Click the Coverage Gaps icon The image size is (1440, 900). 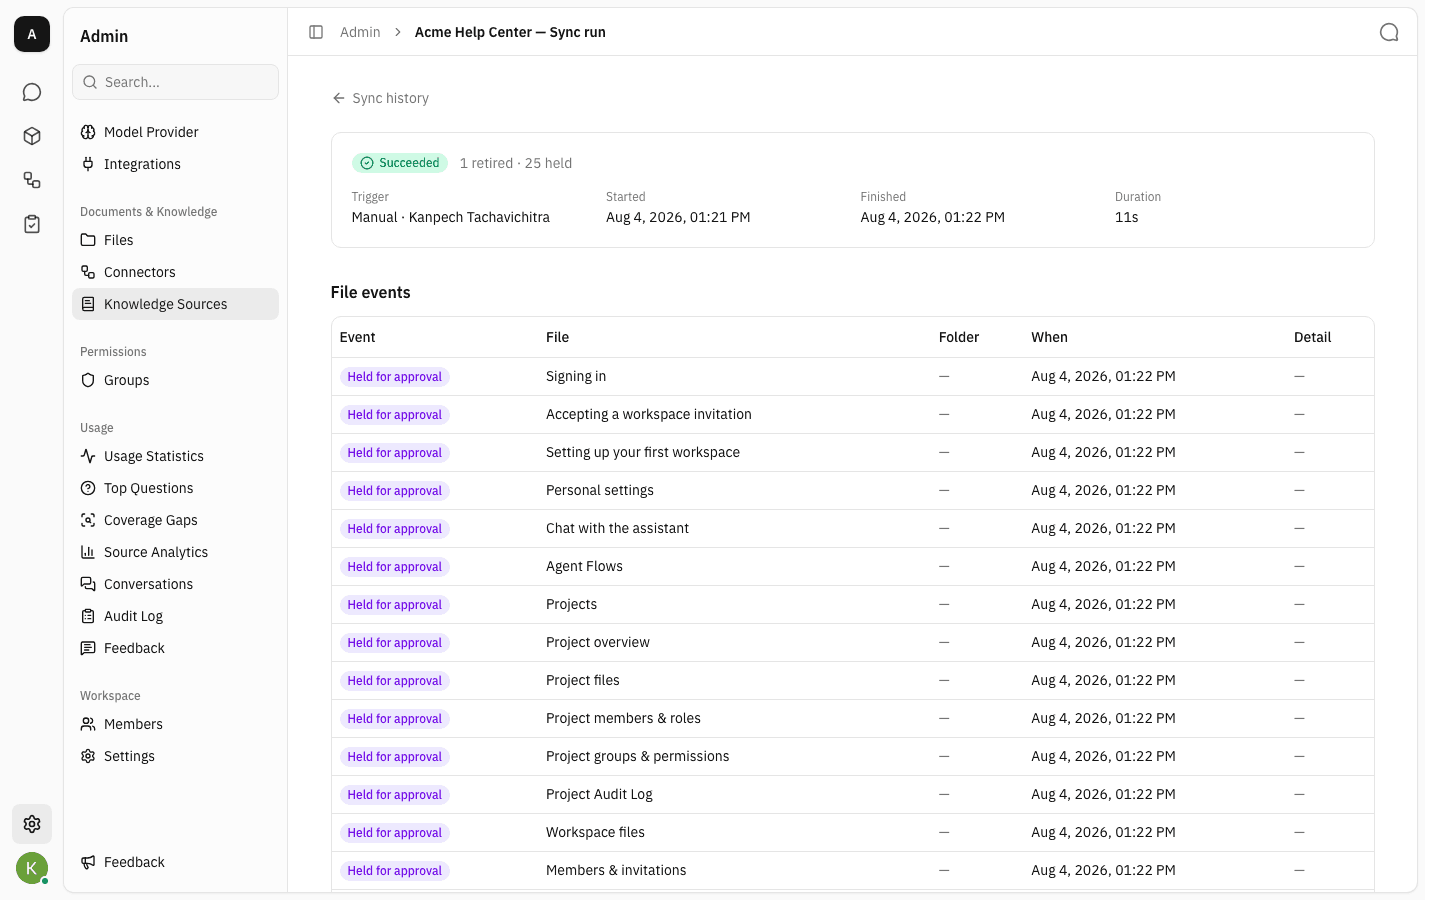(88, 520)
